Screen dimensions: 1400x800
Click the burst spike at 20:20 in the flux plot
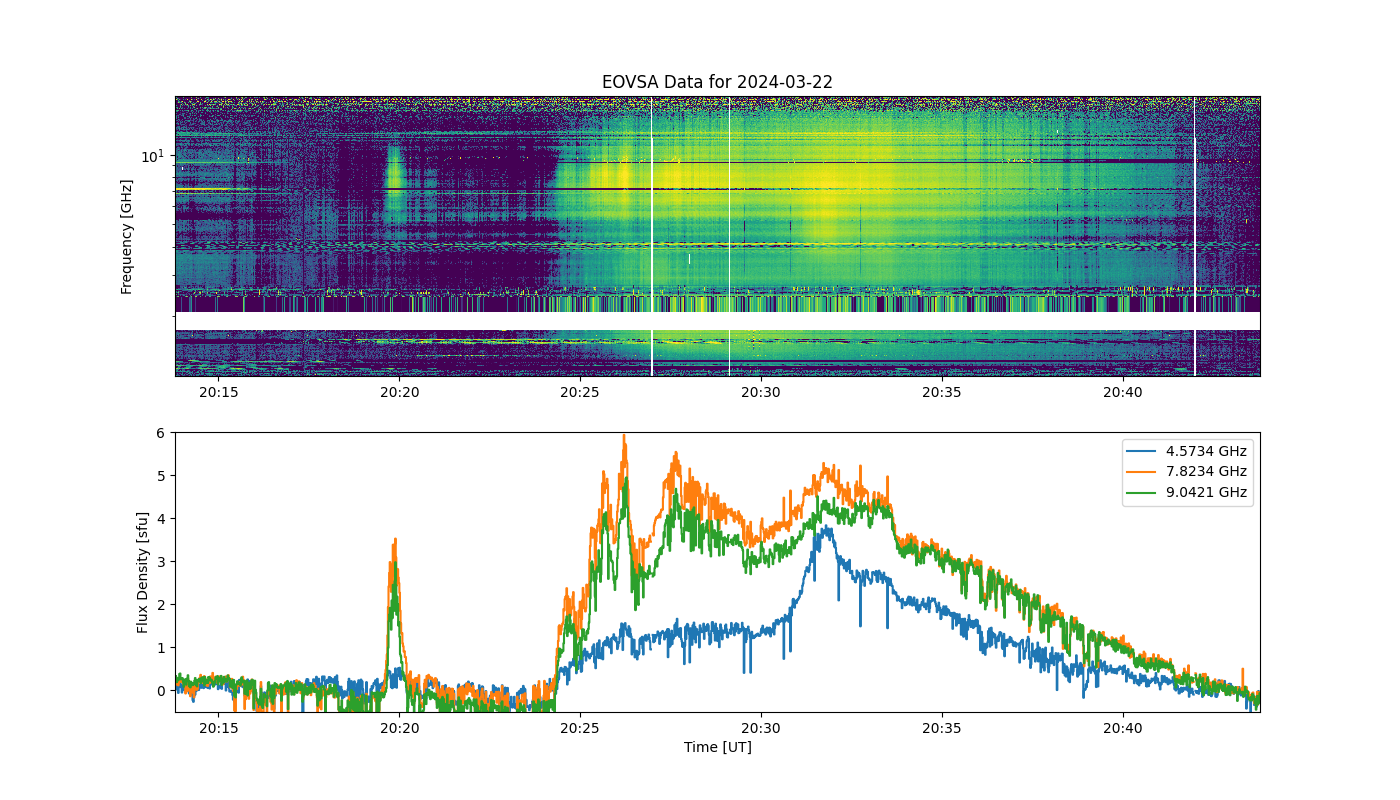tap(395, 560)
